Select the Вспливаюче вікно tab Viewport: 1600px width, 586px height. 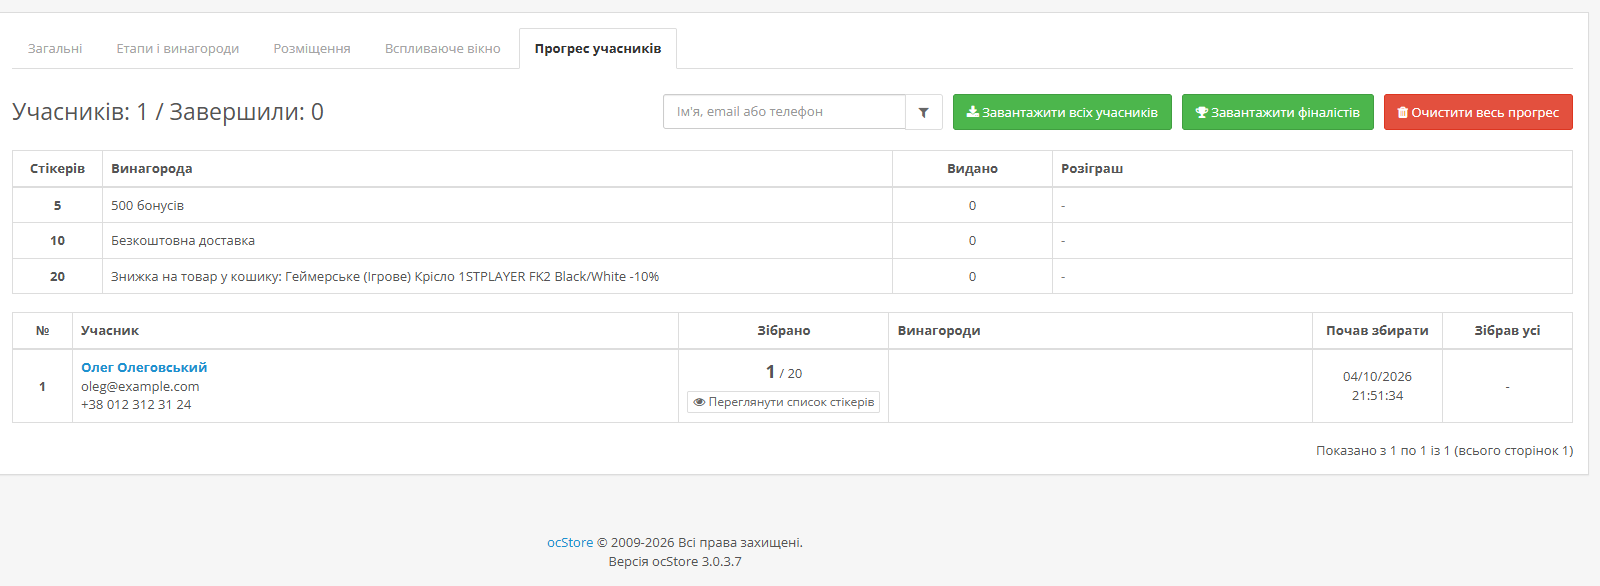[x=443, y=48]
